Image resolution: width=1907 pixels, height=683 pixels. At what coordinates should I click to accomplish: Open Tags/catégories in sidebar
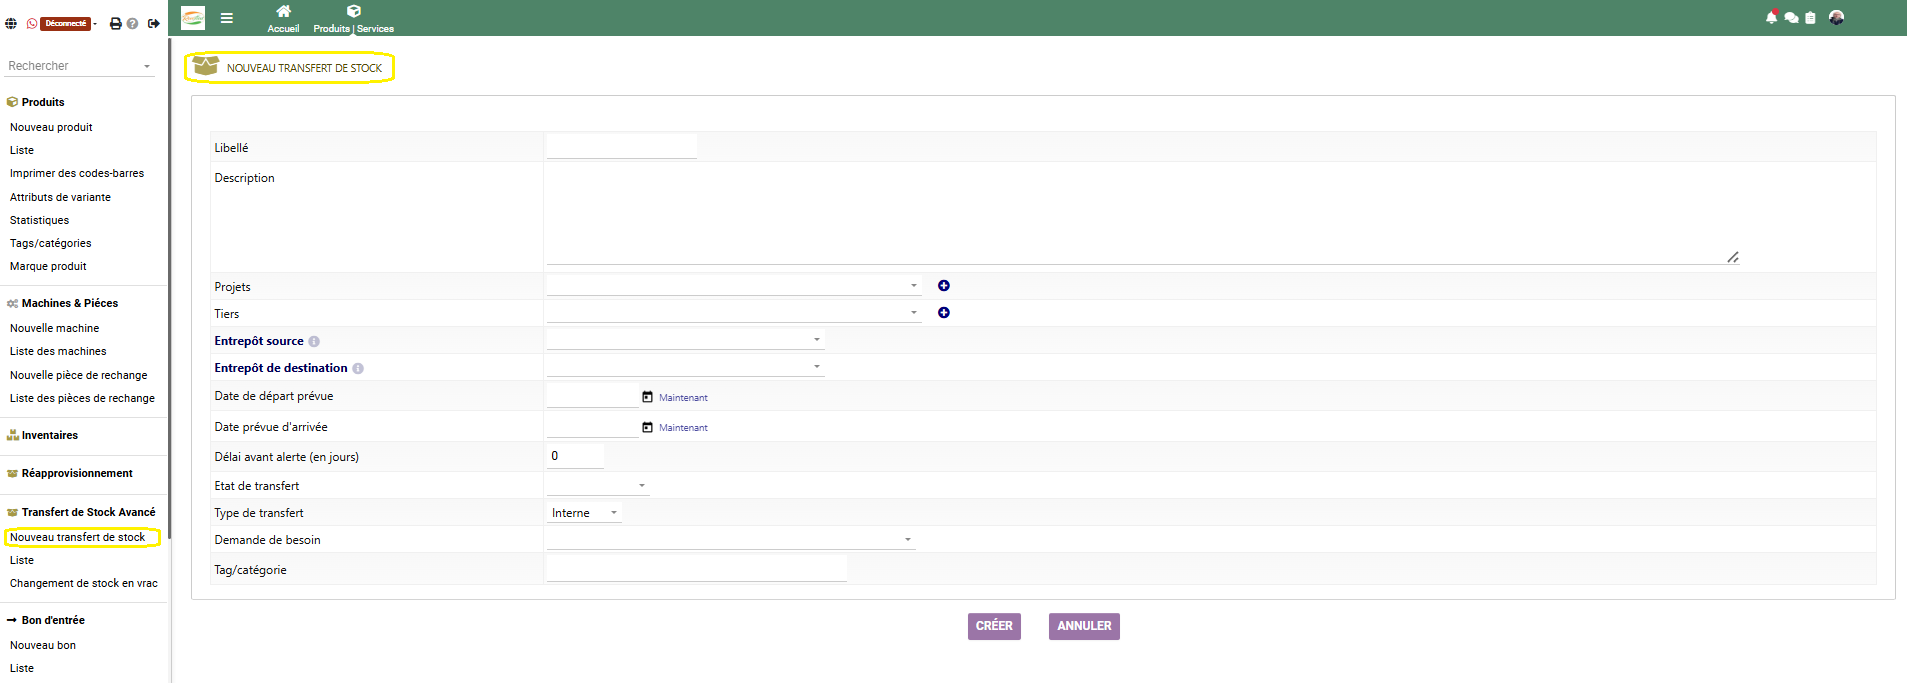tap(50, 243)
